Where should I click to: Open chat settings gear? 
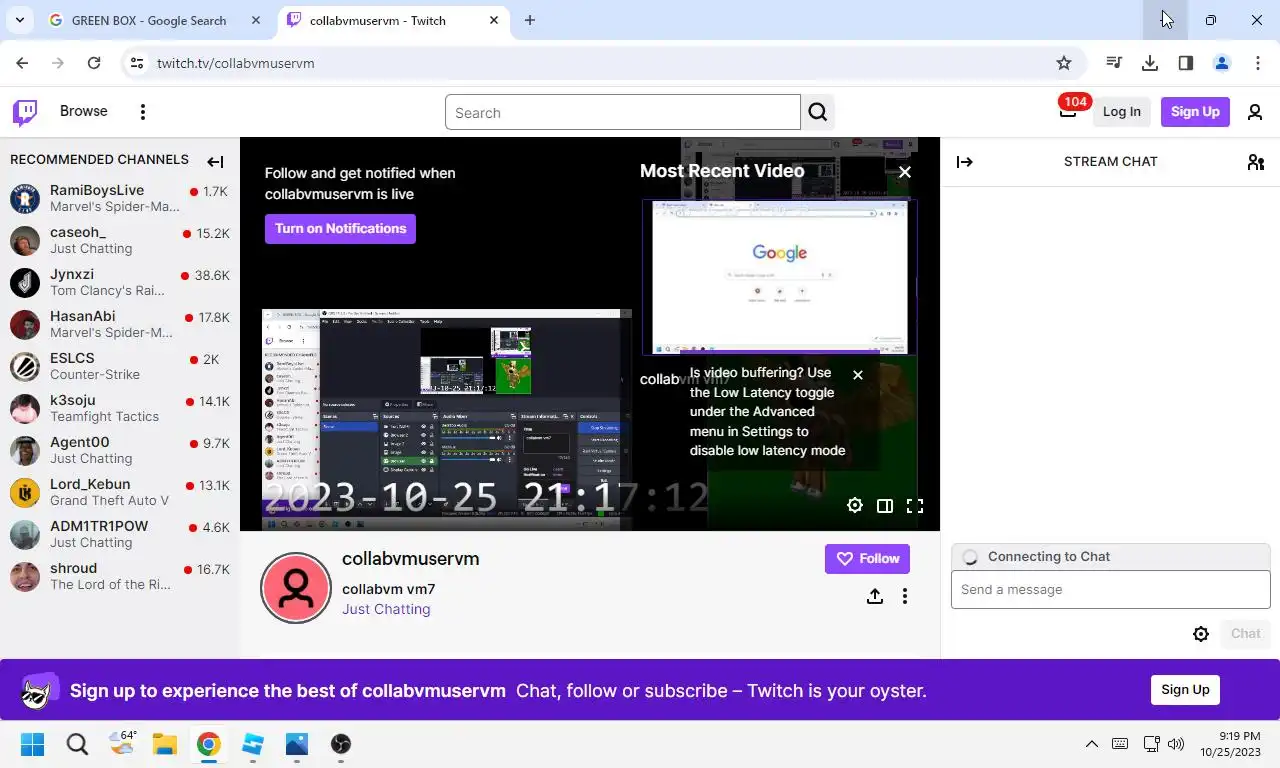[1201, 634]
